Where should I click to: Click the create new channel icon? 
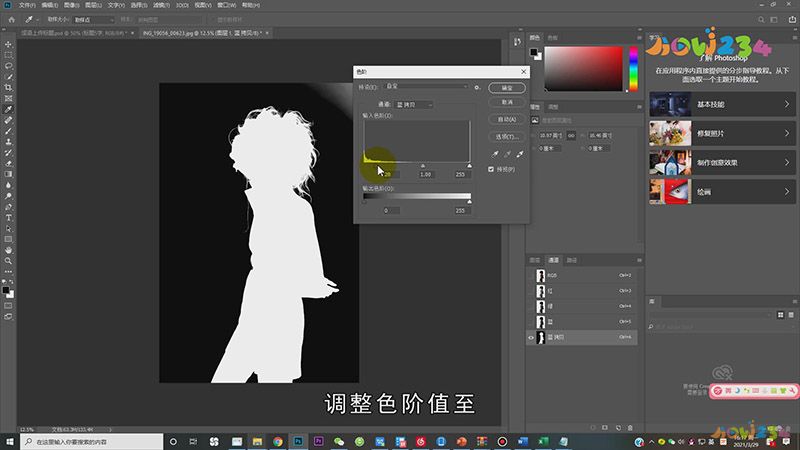click(x=618, y=428)
